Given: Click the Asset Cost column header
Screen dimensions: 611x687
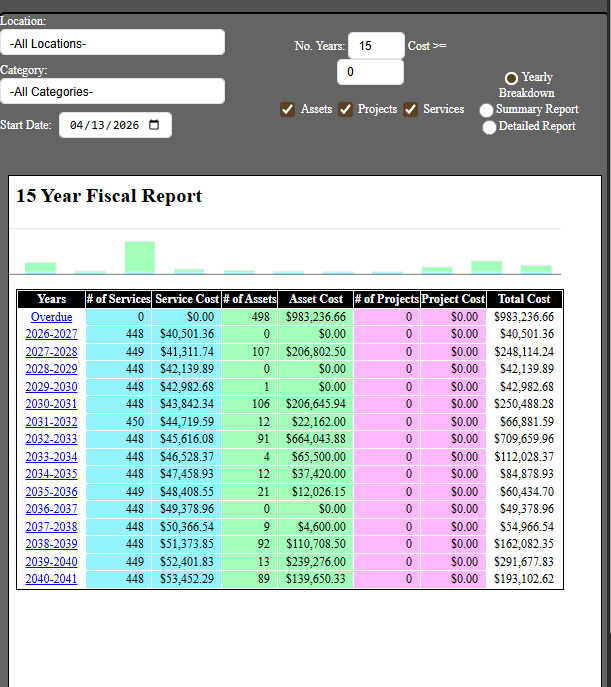Looking at the screenshot, I should click(x=315, y=299).
